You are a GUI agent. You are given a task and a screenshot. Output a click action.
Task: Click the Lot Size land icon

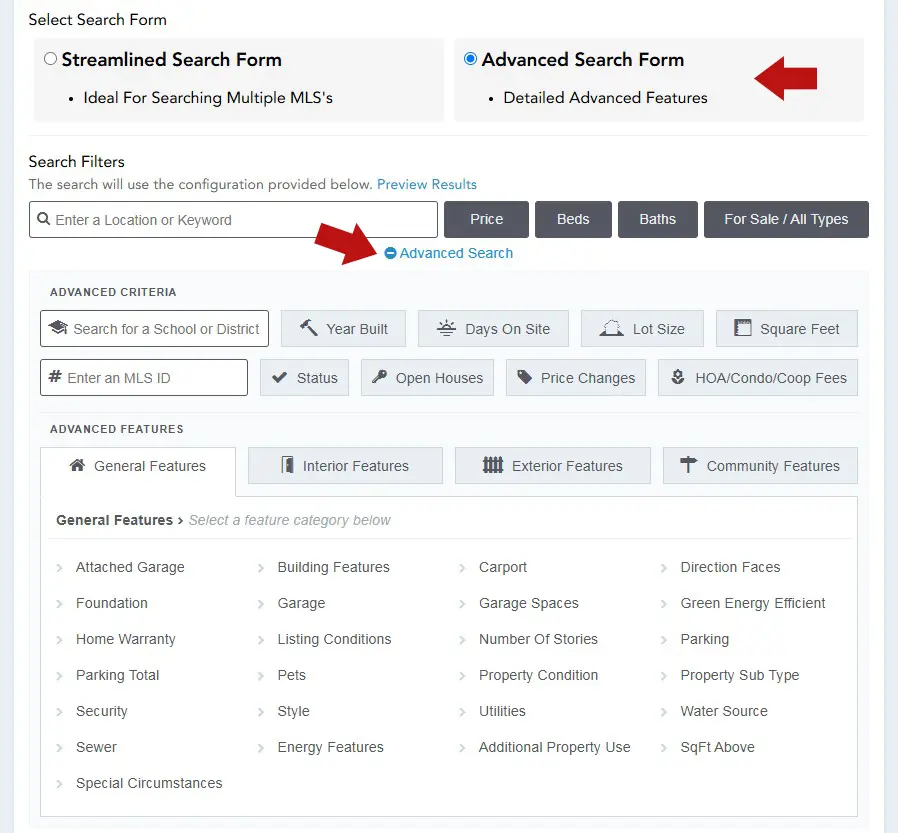tap(611, 329)
